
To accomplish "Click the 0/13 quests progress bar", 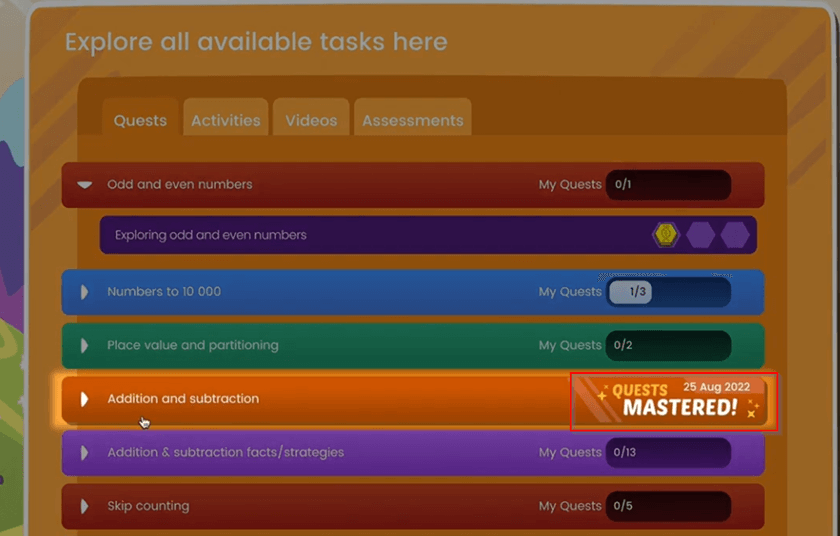I will 669,452.
